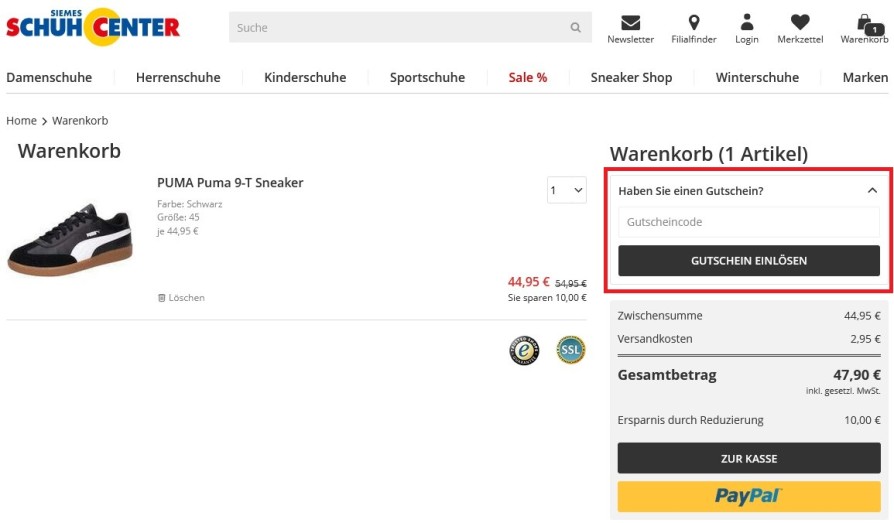Image resolution: width=894 pixels, height=523 pixels.
Task: Click the search magnifier icon
Action: click(x=575, y=28)
